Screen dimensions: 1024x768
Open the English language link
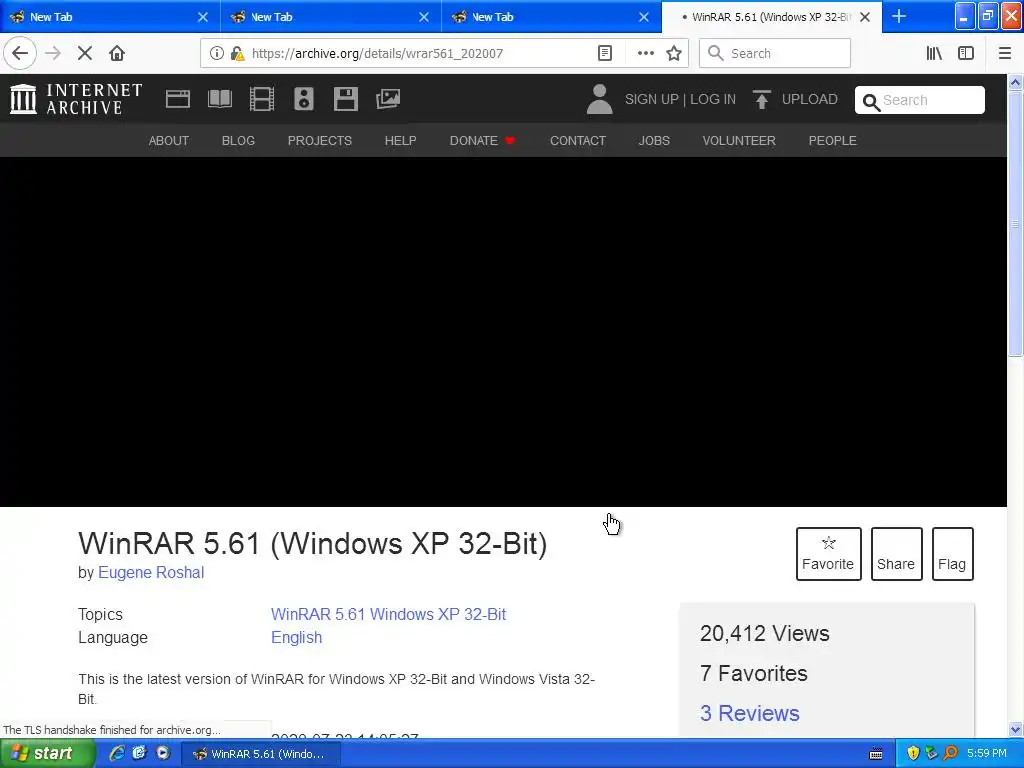[x=296, y=637]
